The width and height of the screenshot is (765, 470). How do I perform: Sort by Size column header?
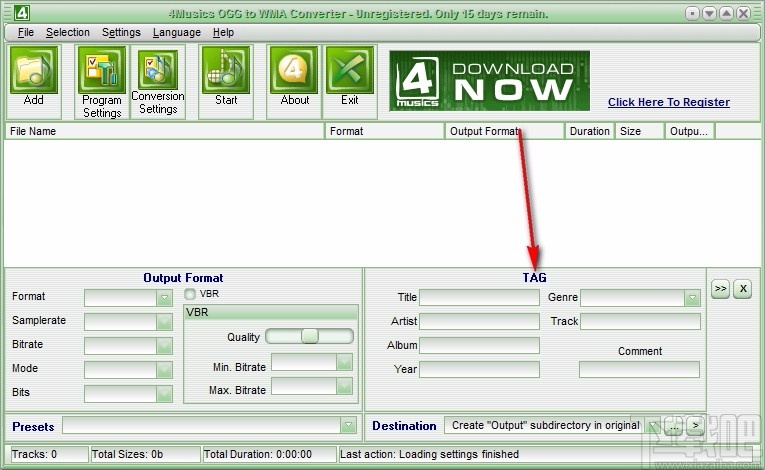tap(640, 131)
